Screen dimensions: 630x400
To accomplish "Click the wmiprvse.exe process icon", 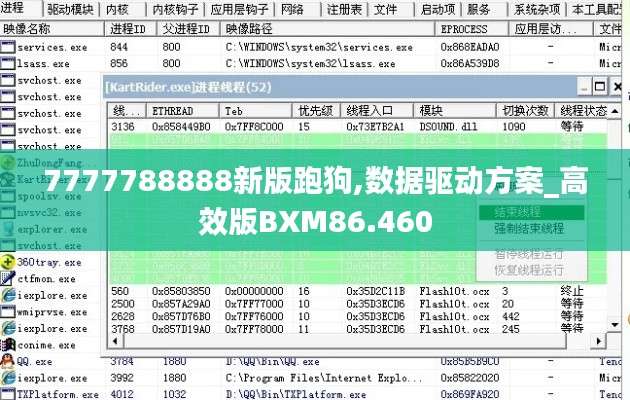I will (x=8, y=312).
